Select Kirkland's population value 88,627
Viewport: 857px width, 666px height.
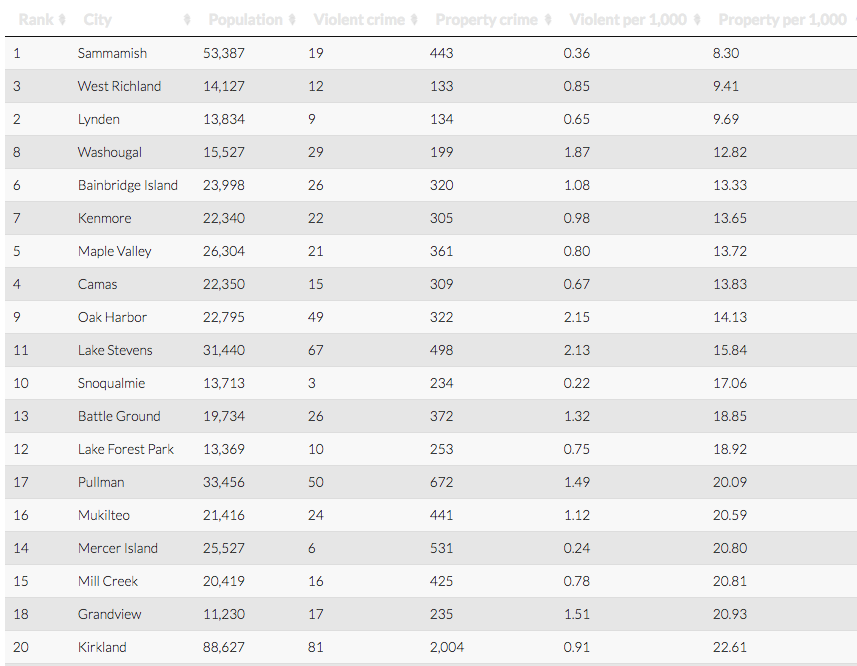pos(226,647)
